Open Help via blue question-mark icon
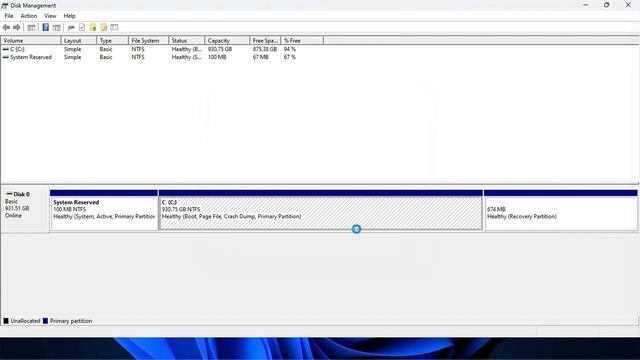The image size is (640, 360). tap(46, 27)
